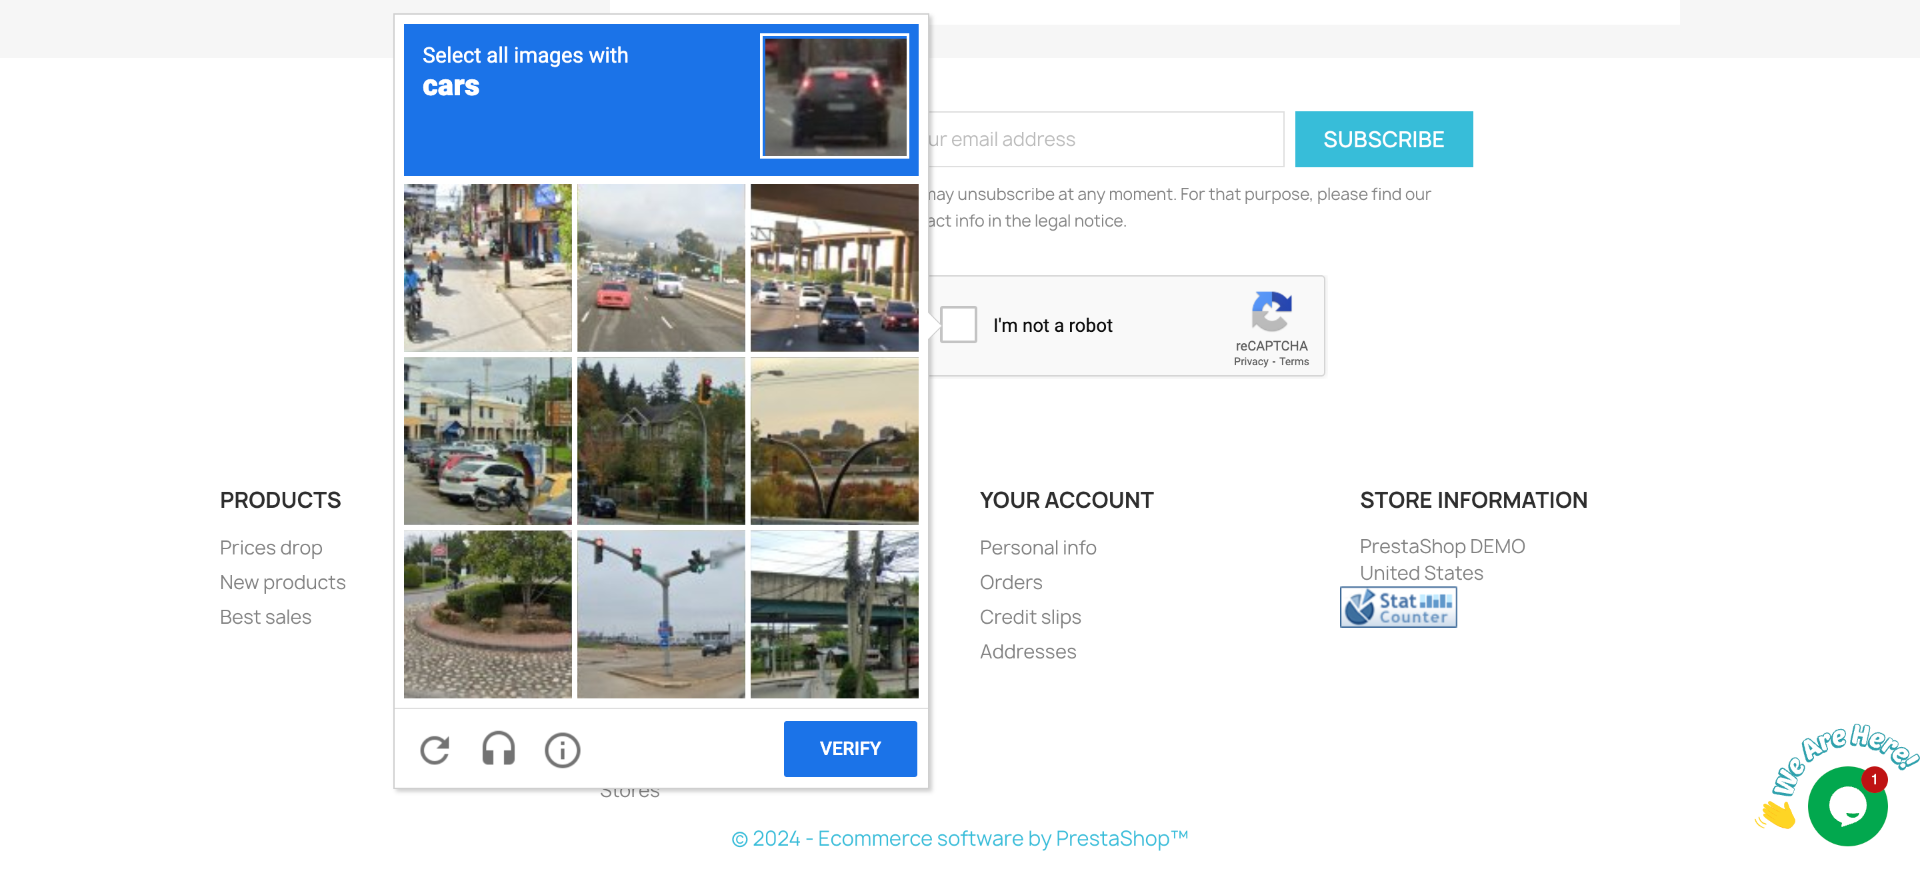Click the SUBSCRIBE button
The width and height of the screenshot is (1920, 873).
click(x=1384, y=139)
